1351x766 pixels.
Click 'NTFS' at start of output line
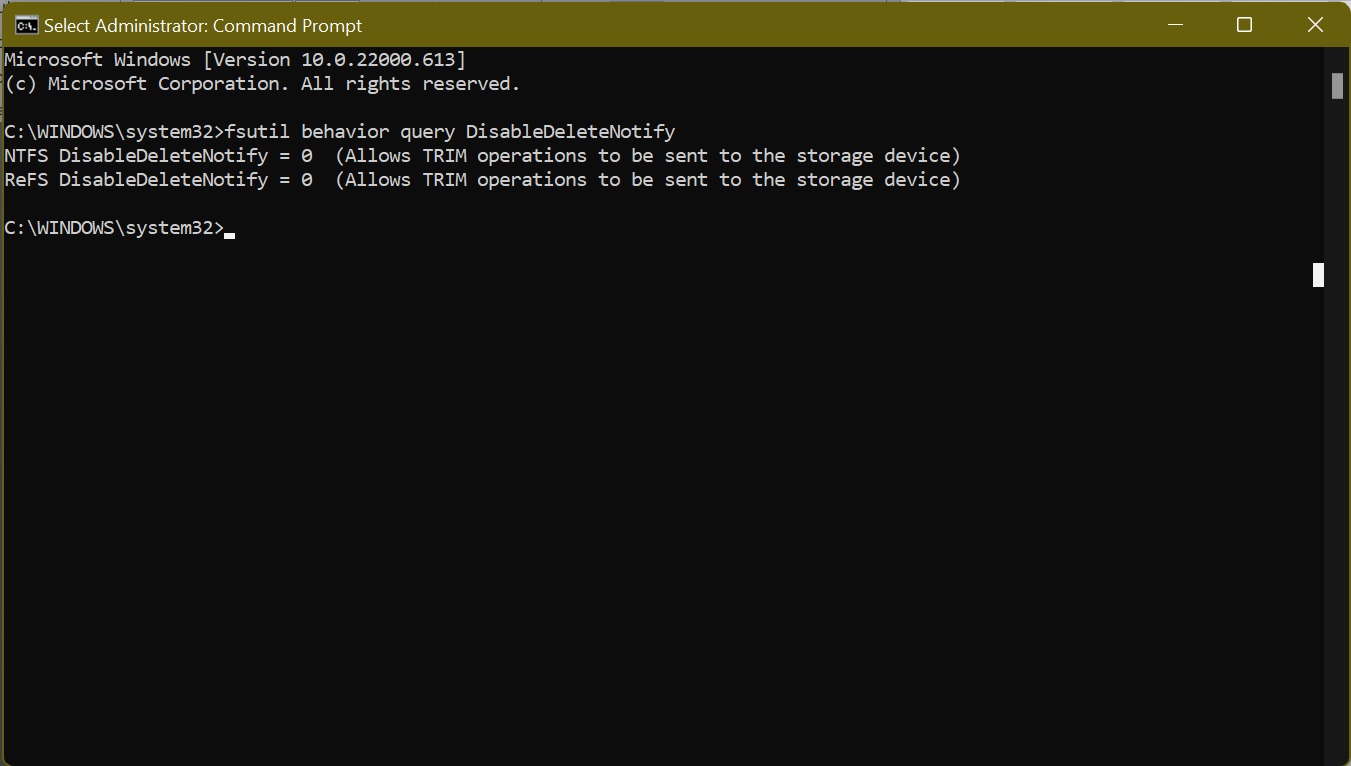click(x=26, y=156)
